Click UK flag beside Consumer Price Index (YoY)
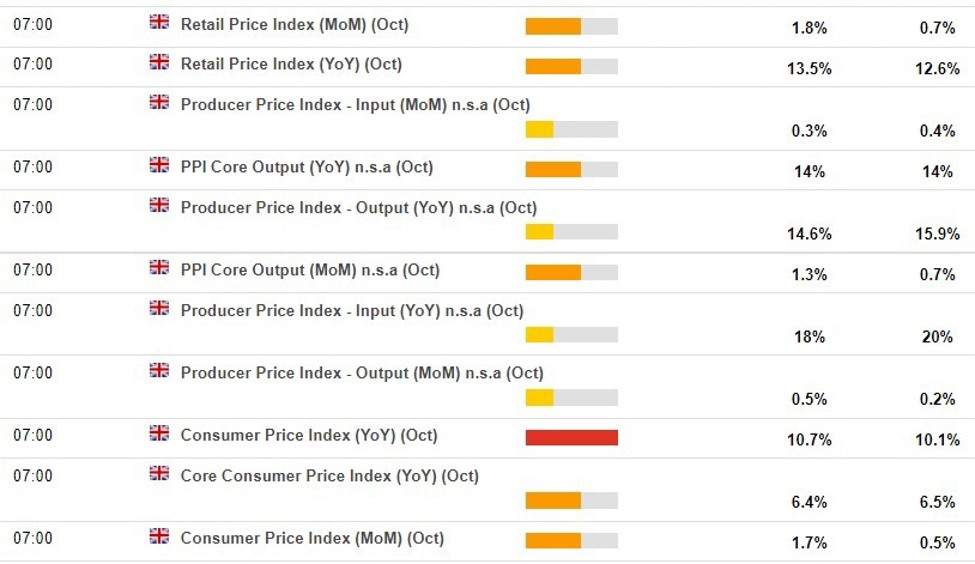975x564 pixels. tap(159, 433)
